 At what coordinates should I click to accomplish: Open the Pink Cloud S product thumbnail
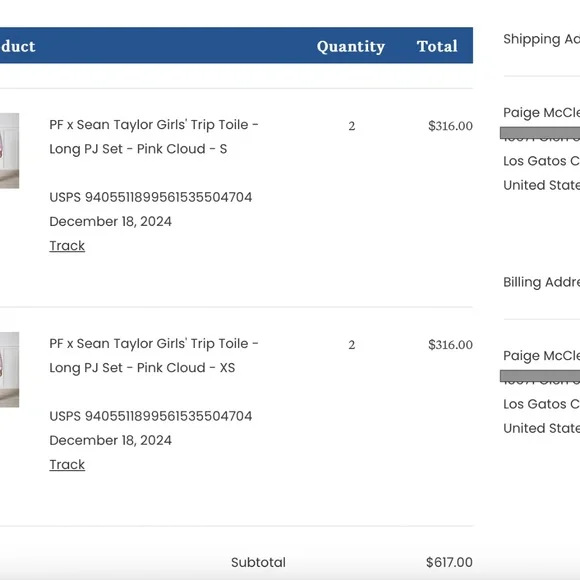[9, 151]
